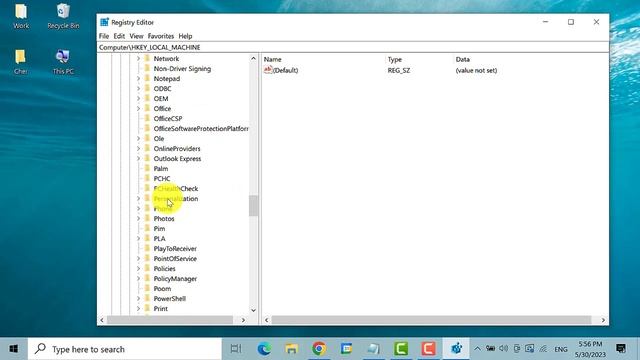Click the REG_SZ type cell
The height and width of the screenshot is (360, 640).
tap(399, 70)
